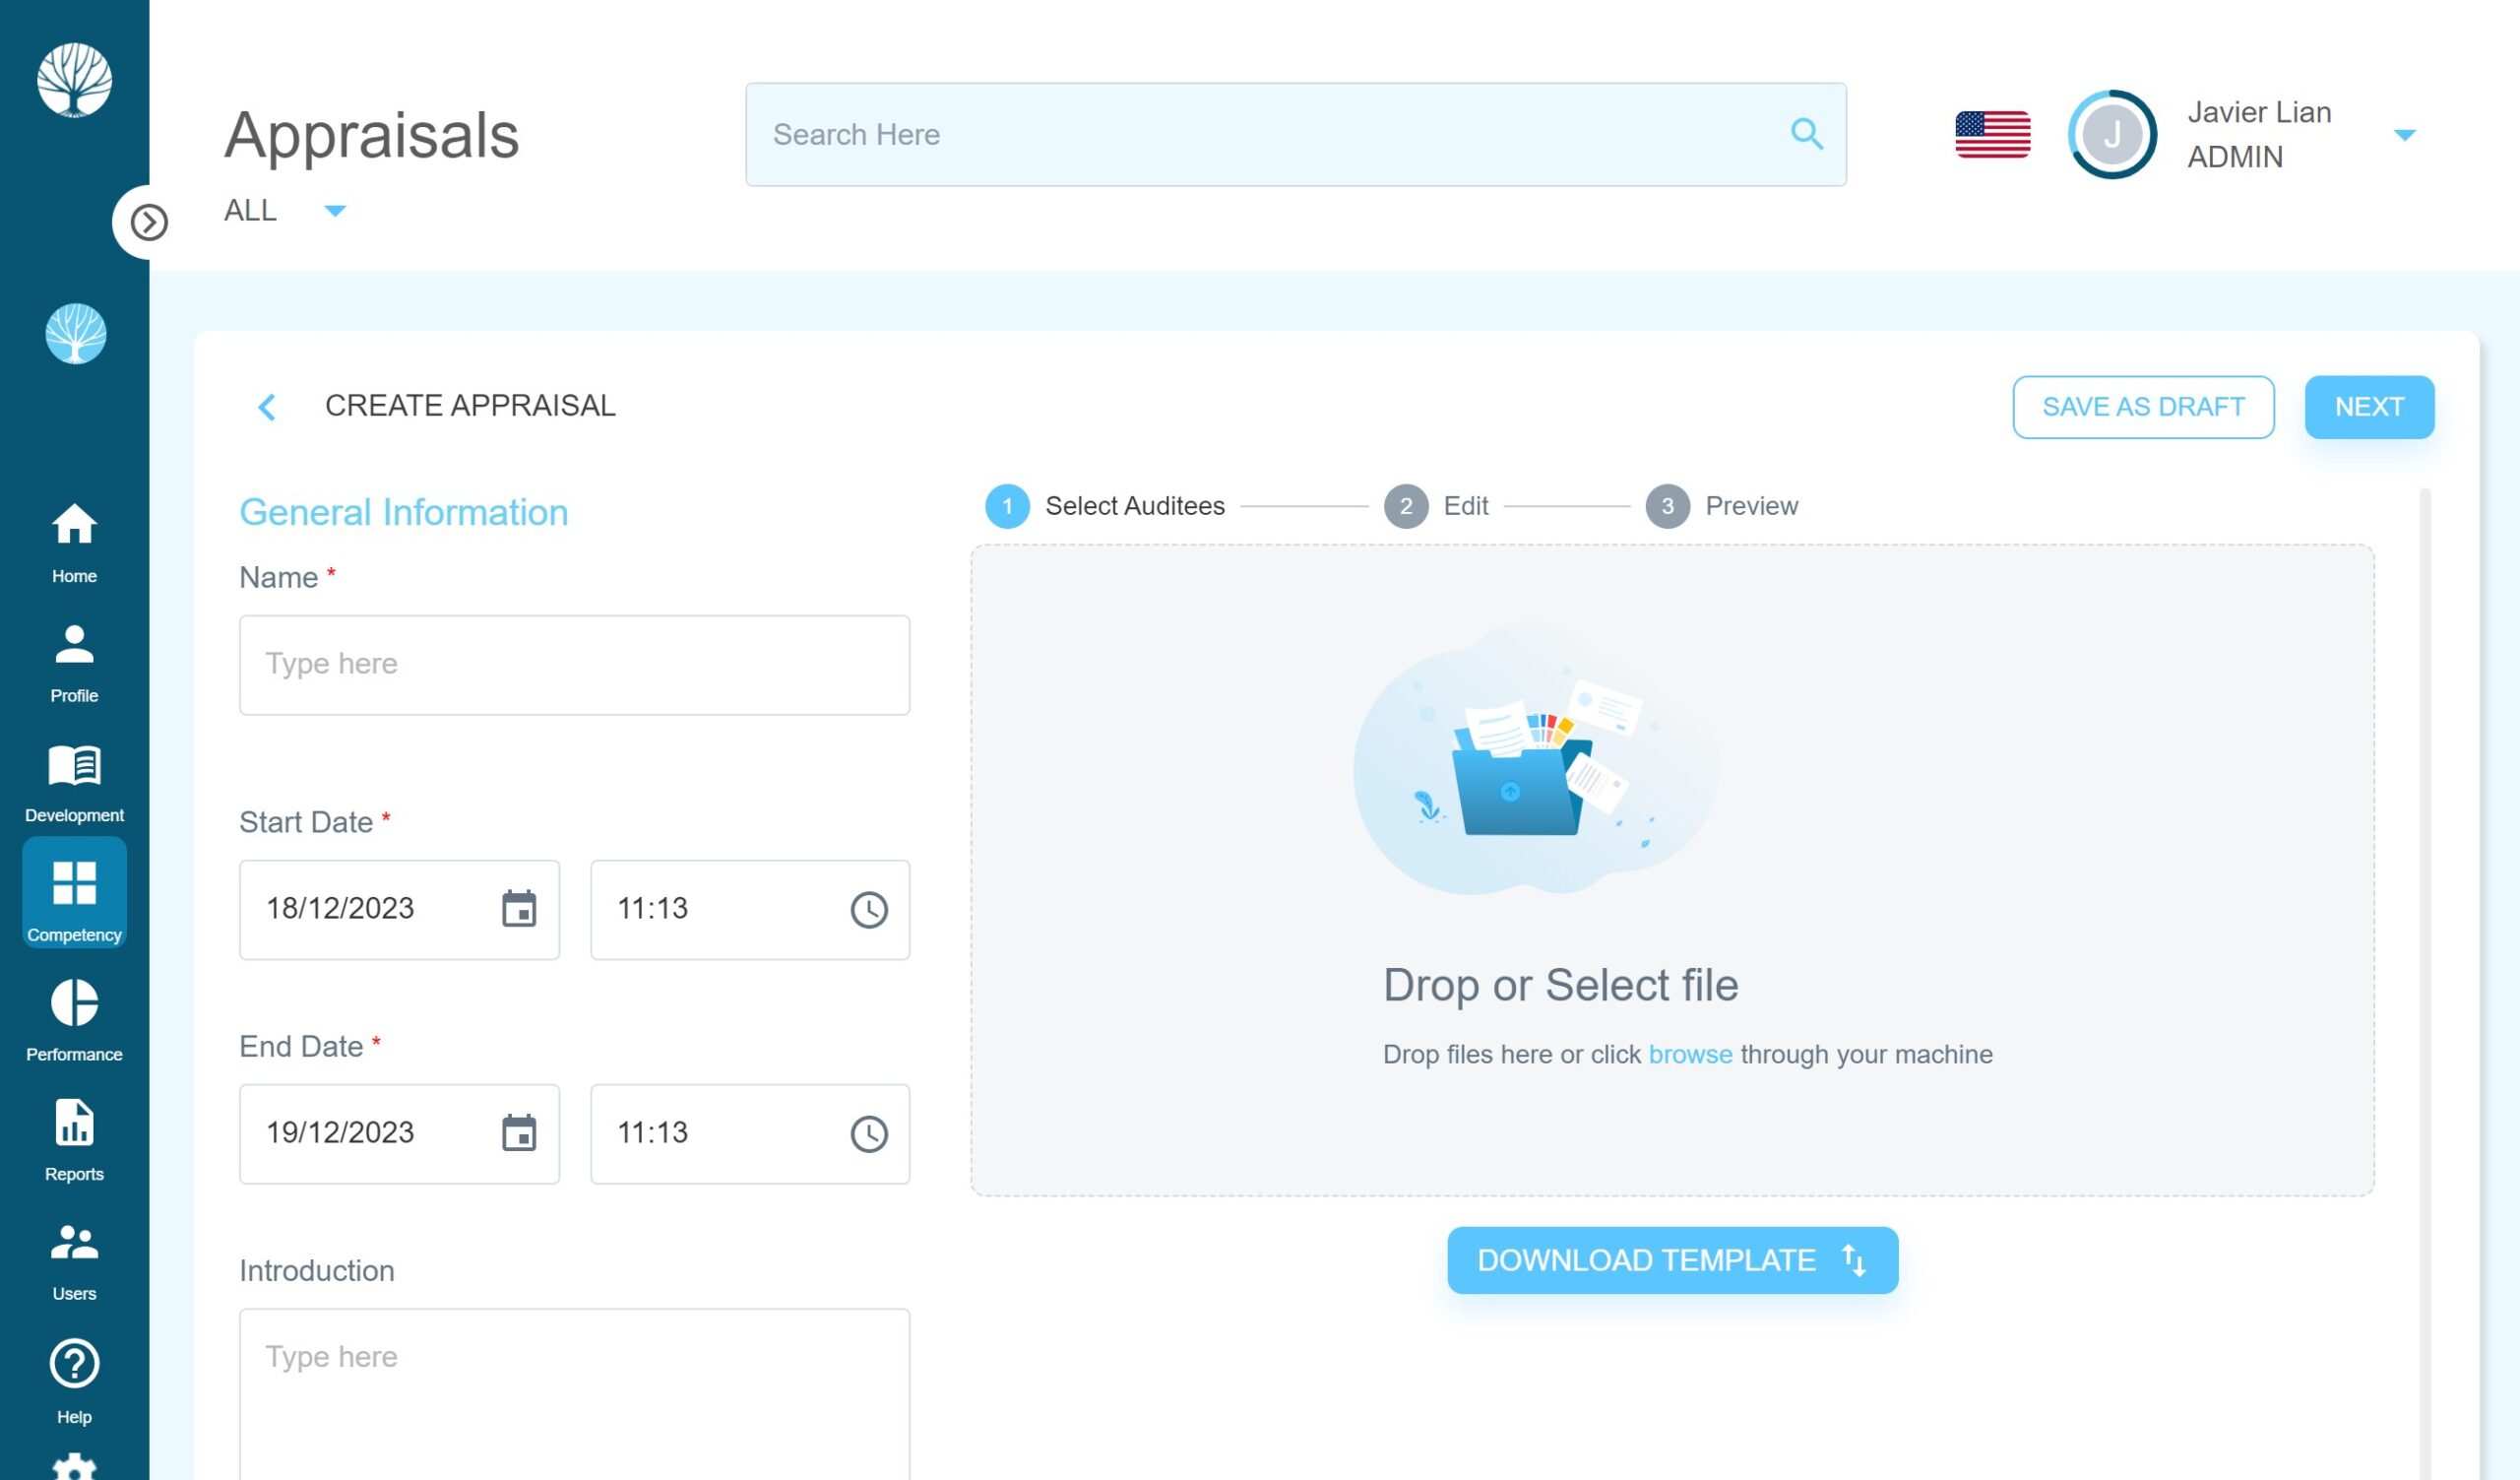2520x1480 pixels.
Task: Click the folder upload illustration
Action: pos(1535,758)
